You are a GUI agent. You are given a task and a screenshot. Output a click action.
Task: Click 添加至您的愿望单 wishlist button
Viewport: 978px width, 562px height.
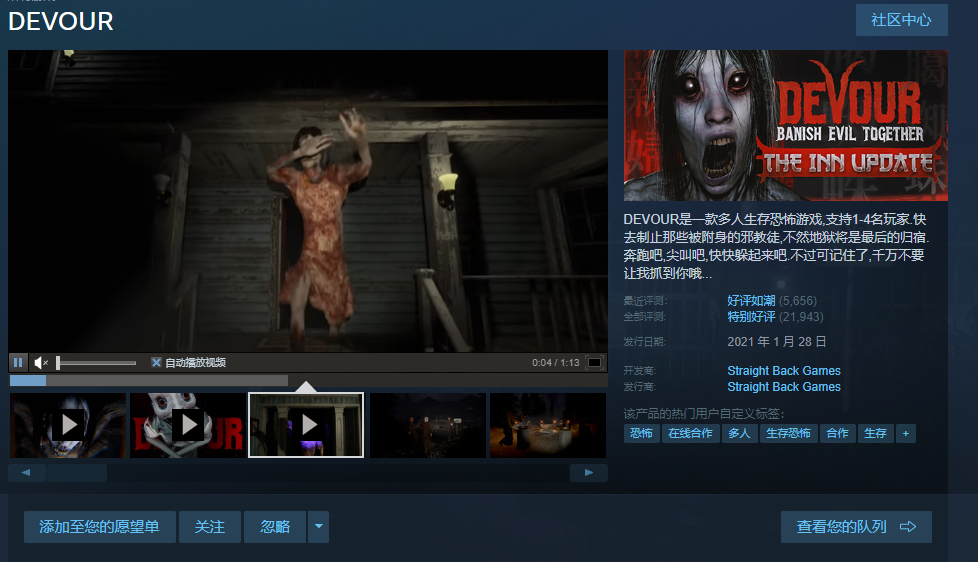(100, 527)
